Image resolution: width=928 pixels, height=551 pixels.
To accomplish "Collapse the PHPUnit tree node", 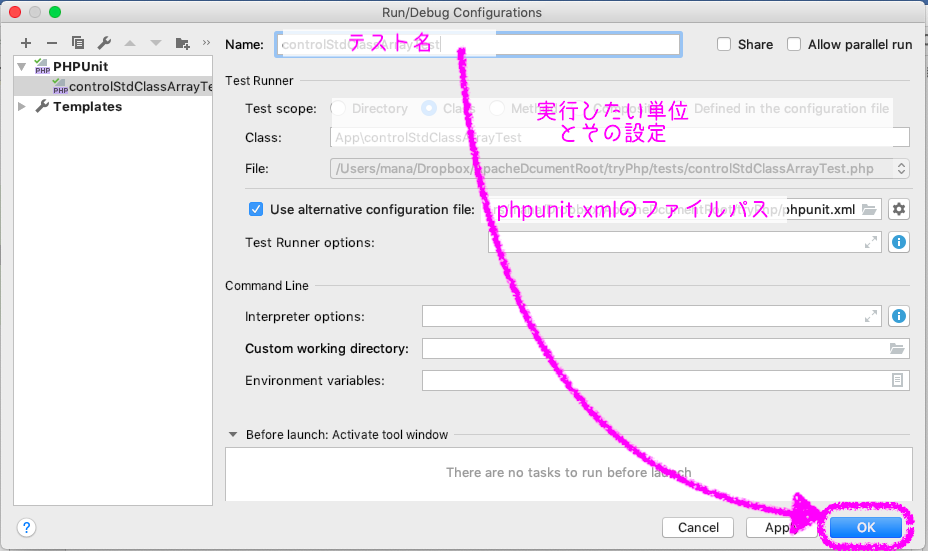I will point(22,66).
